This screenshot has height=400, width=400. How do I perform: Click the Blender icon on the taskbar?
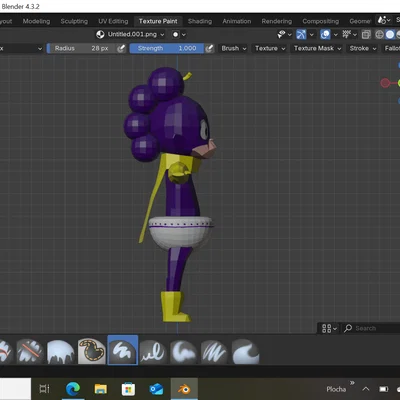184,389
